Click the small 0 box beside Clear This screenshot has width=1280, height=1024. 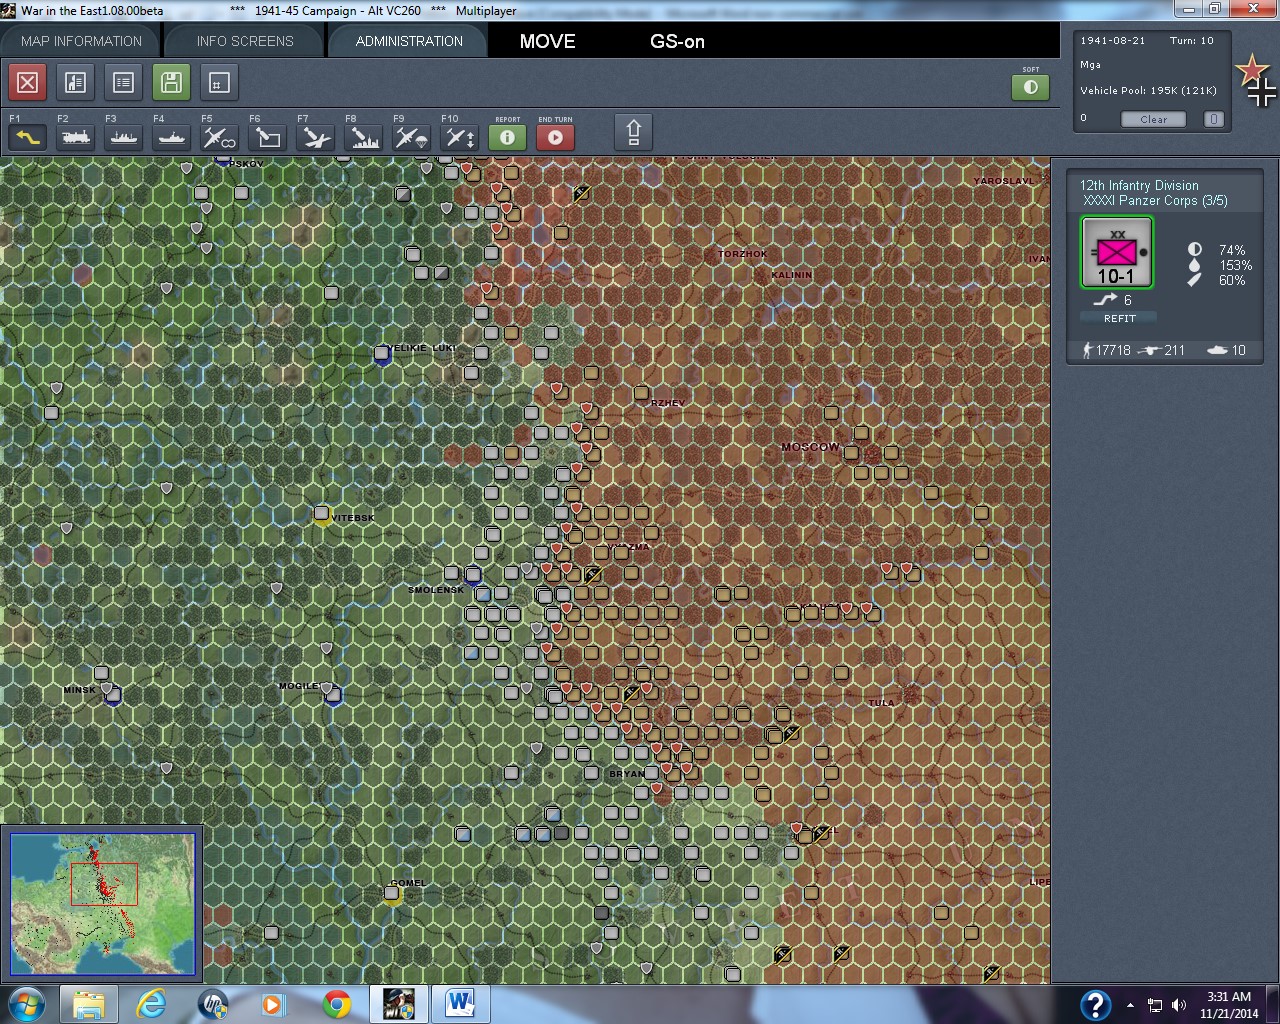point(1214,119)
